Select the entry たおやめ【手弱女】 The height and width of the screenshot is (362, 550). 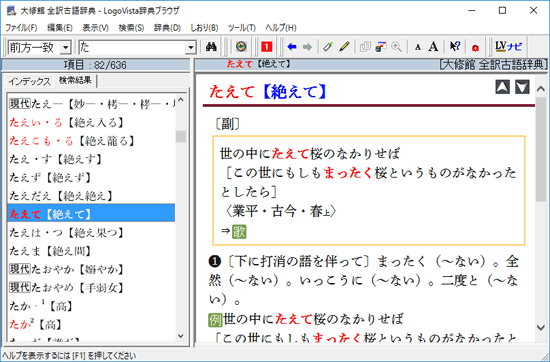click(x=91, y=288)
